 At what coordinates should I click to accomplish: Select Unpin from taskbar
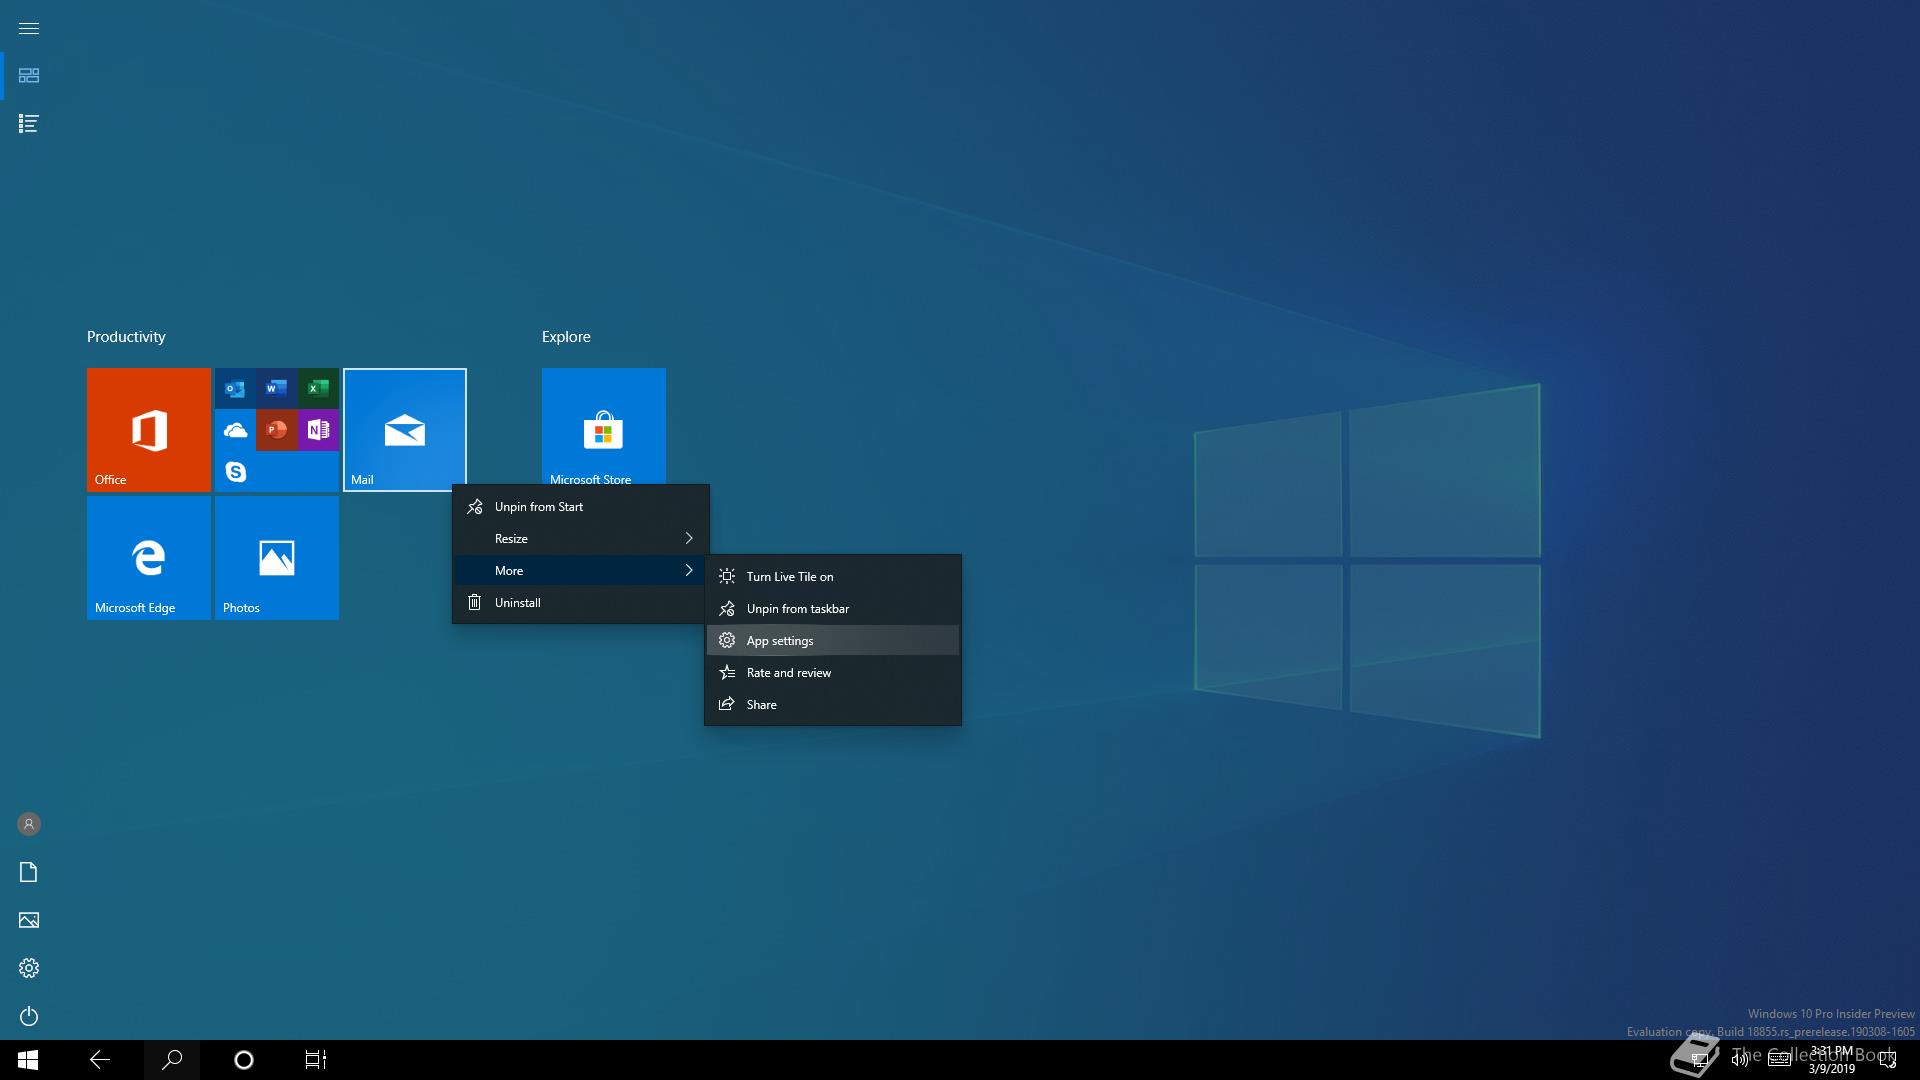point(833,609)
